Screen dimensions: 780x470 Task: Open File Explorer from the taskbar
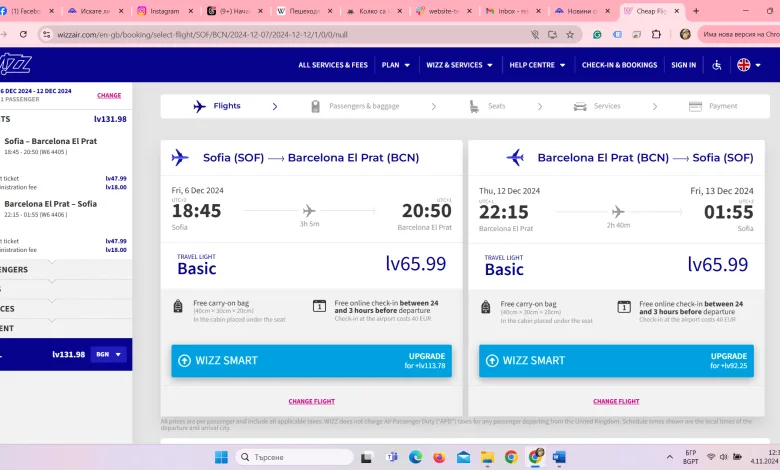coord(487,457)
